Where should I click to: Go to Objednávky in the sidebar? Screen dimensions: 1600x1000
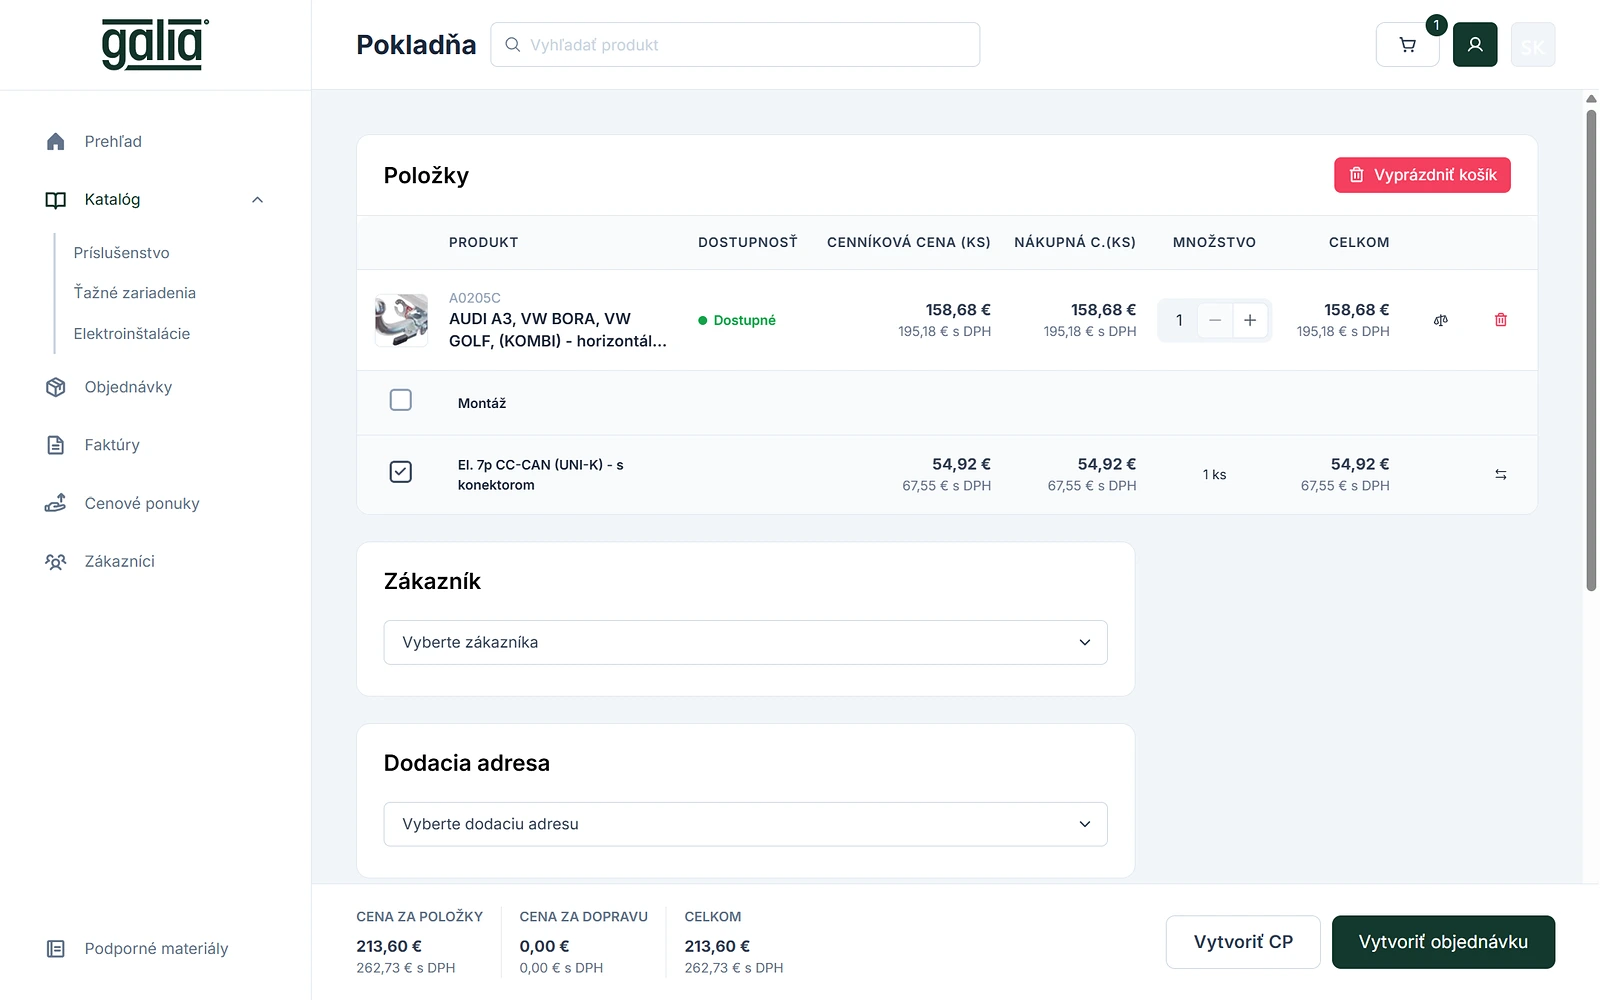tap(128, 387)
